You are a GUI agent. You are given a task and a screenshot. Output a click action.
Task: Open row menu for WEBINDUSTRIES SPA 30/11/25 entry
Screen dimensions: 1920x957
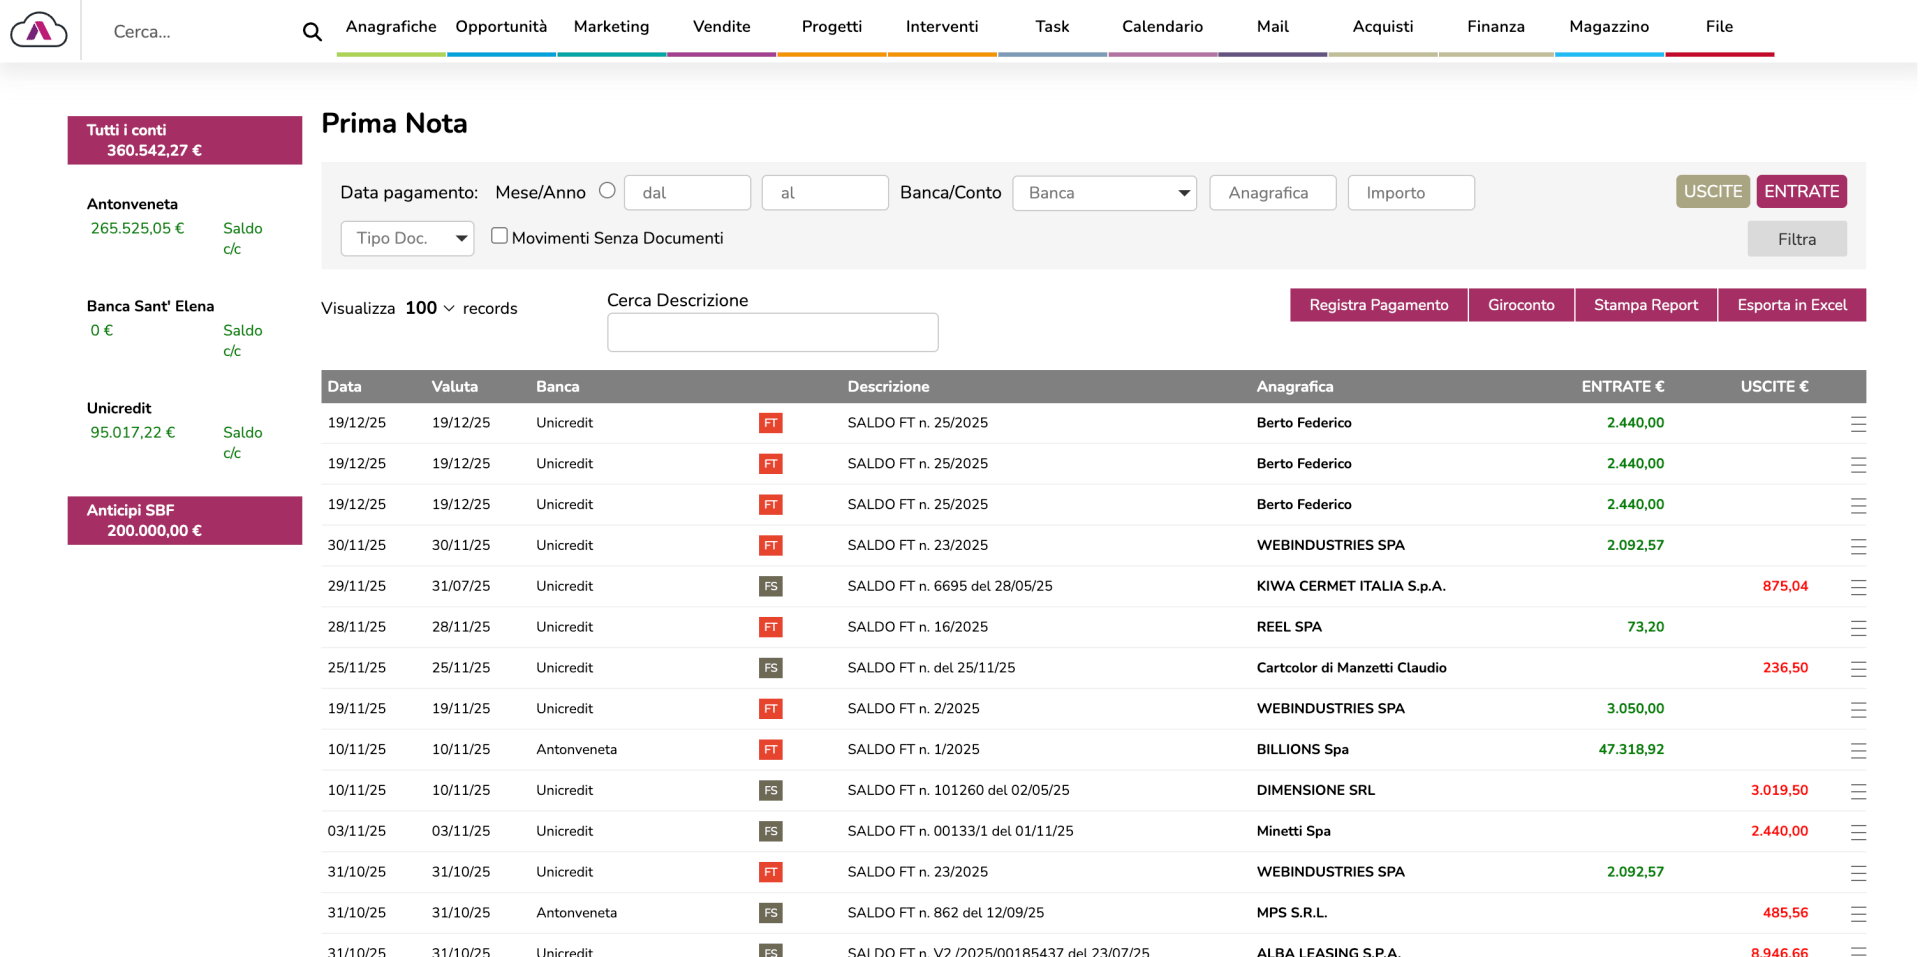(1857, 546)
